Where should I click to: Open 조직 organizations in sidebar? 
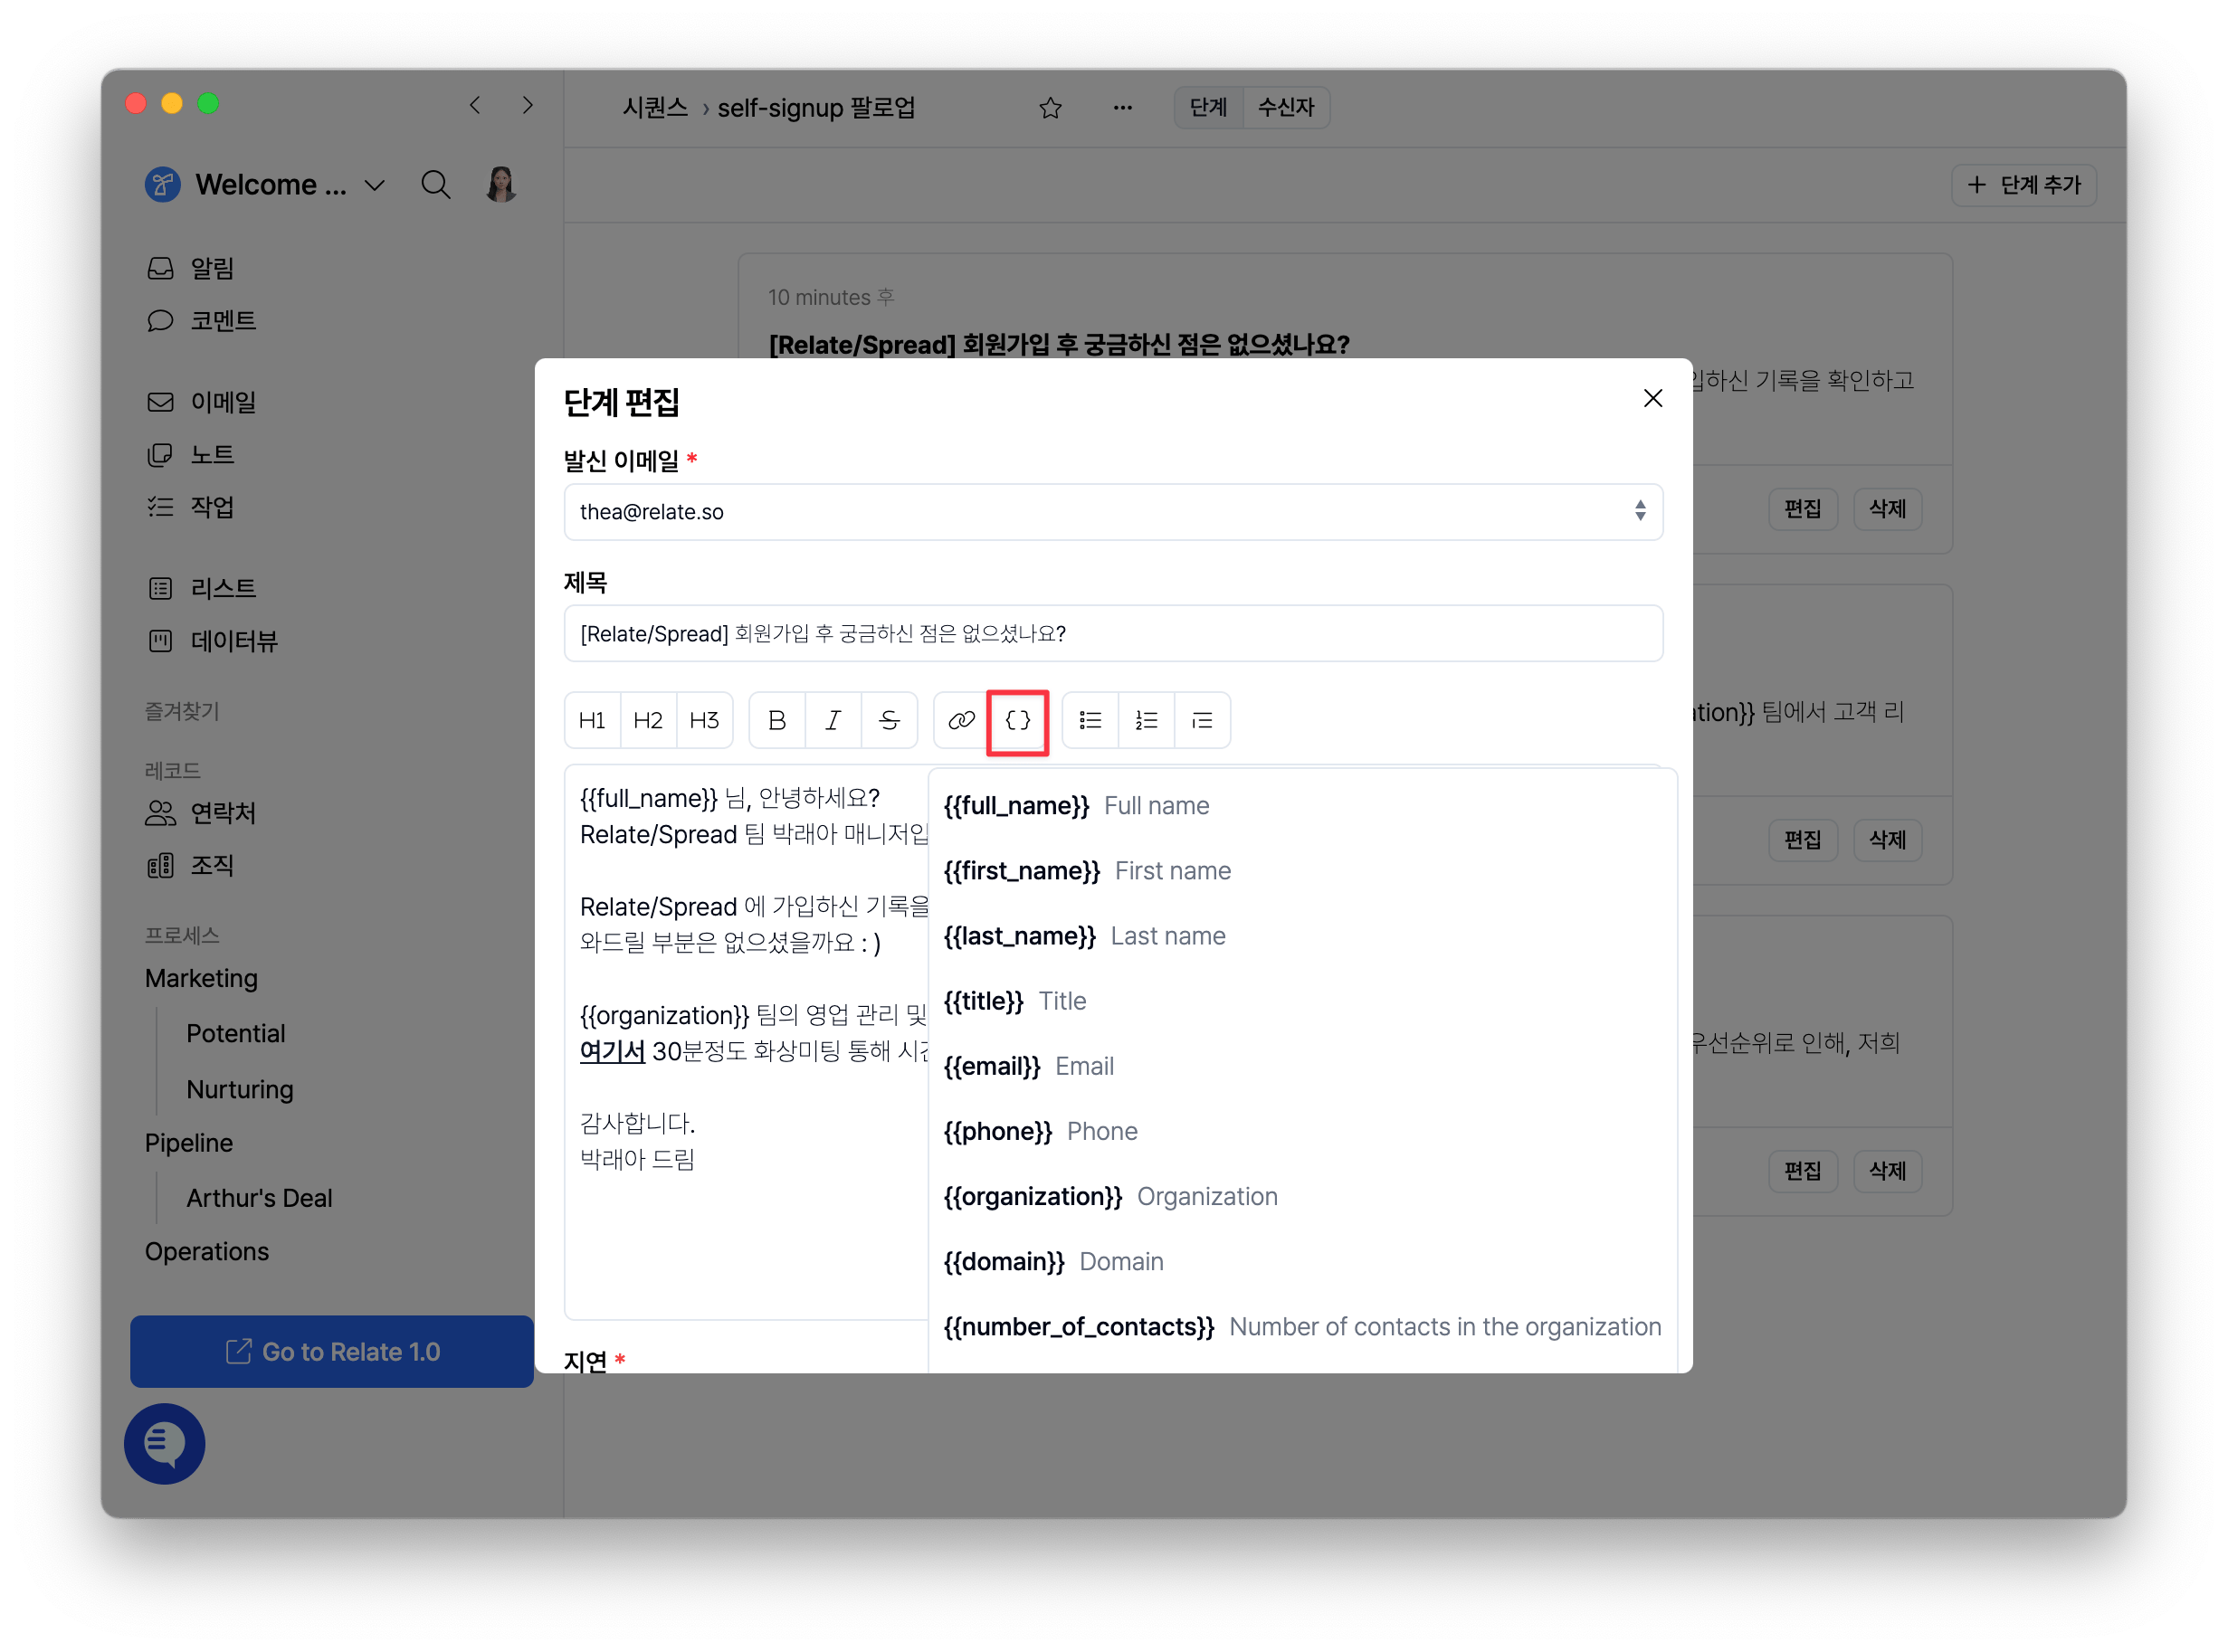190,865
